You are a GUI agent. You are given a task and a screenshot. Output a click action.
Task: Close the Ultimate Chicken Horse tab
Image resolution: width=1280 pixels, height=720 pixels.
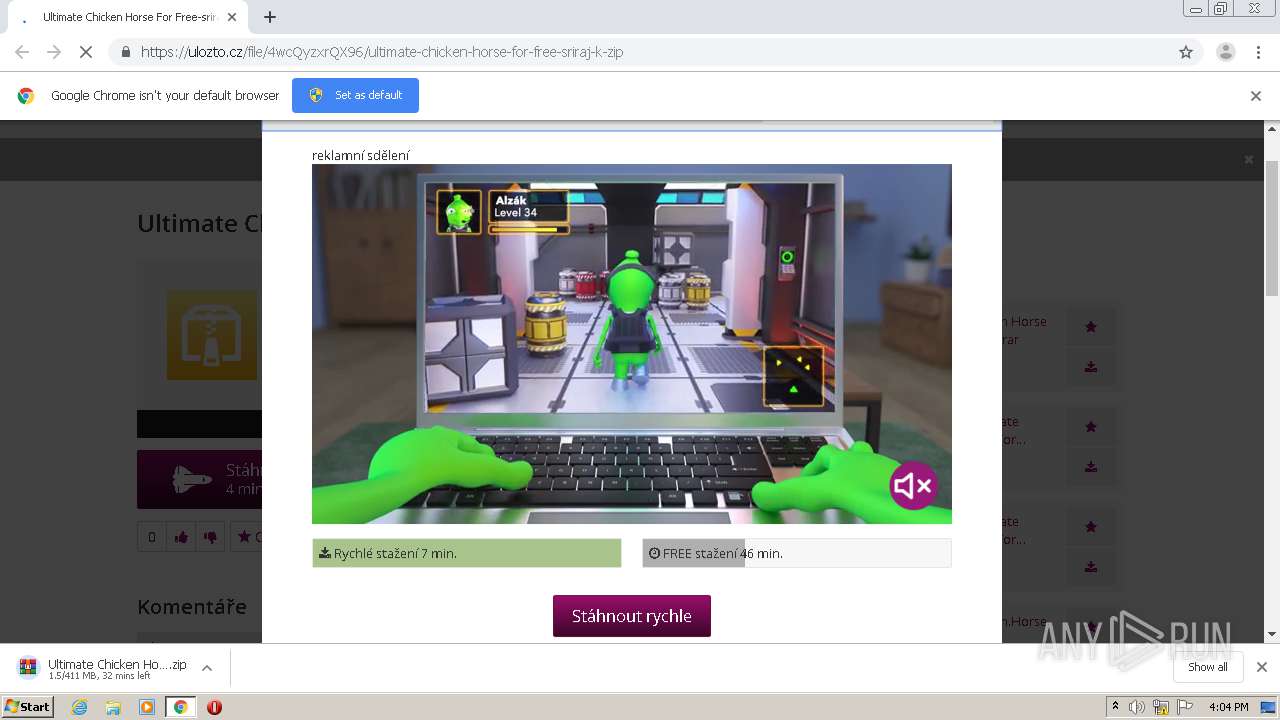232,17
